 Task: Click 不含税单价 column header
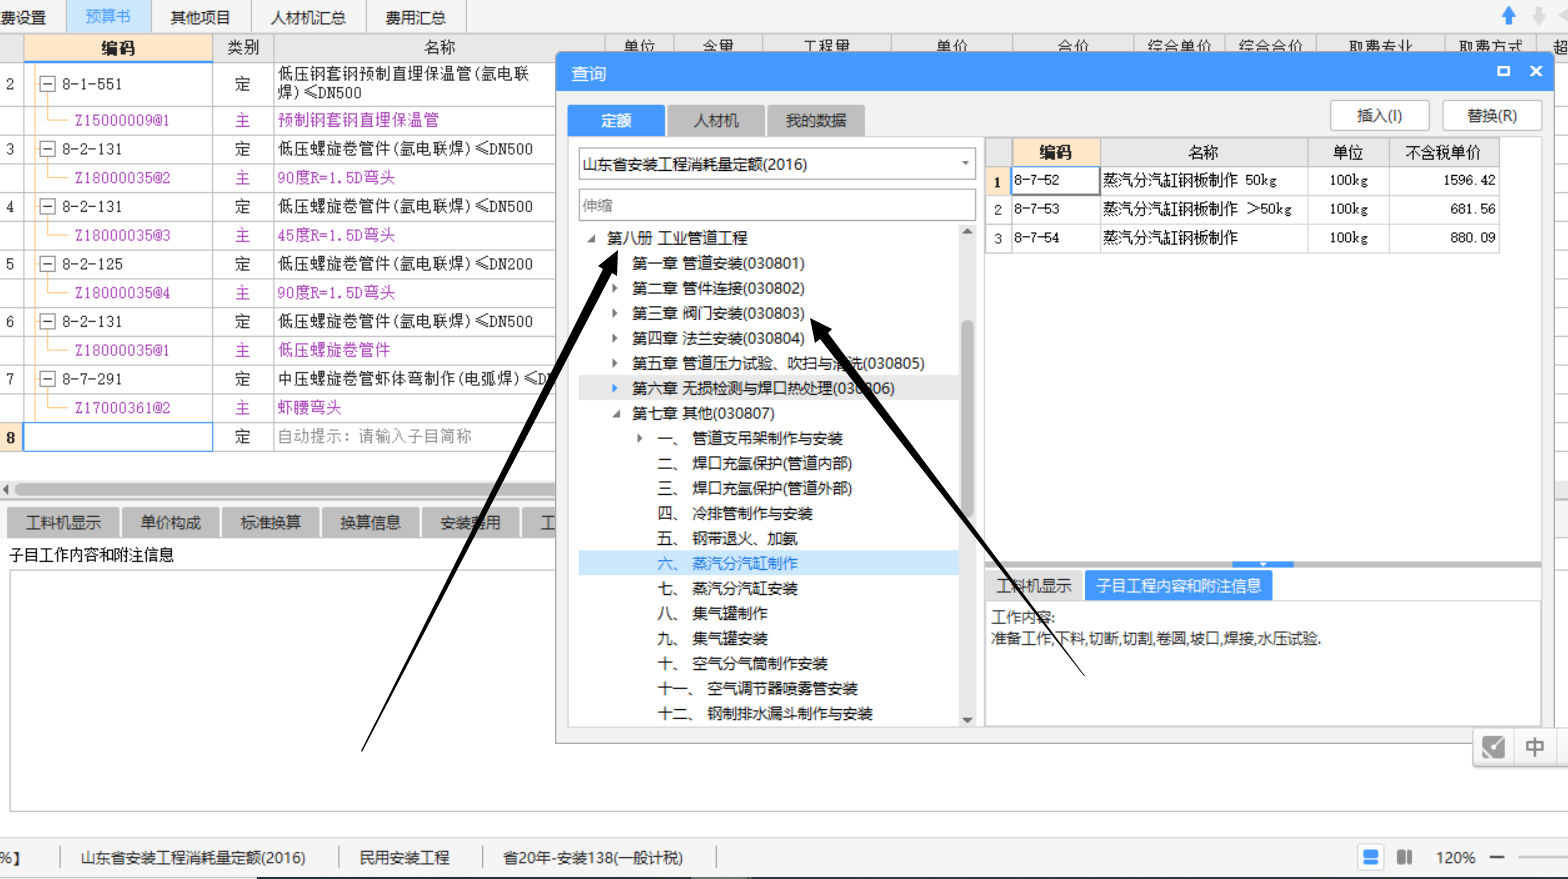pos(1443,152)
